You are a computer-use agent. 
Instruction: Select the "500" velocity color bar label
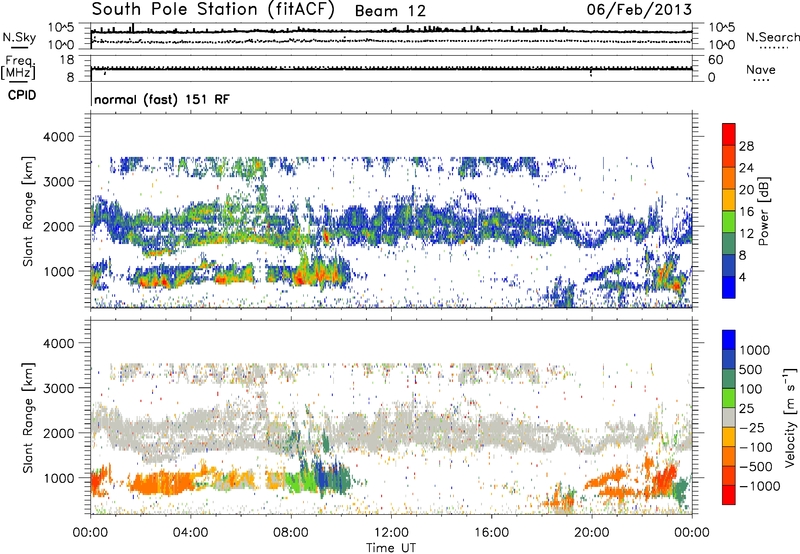[x=751, y=370]
